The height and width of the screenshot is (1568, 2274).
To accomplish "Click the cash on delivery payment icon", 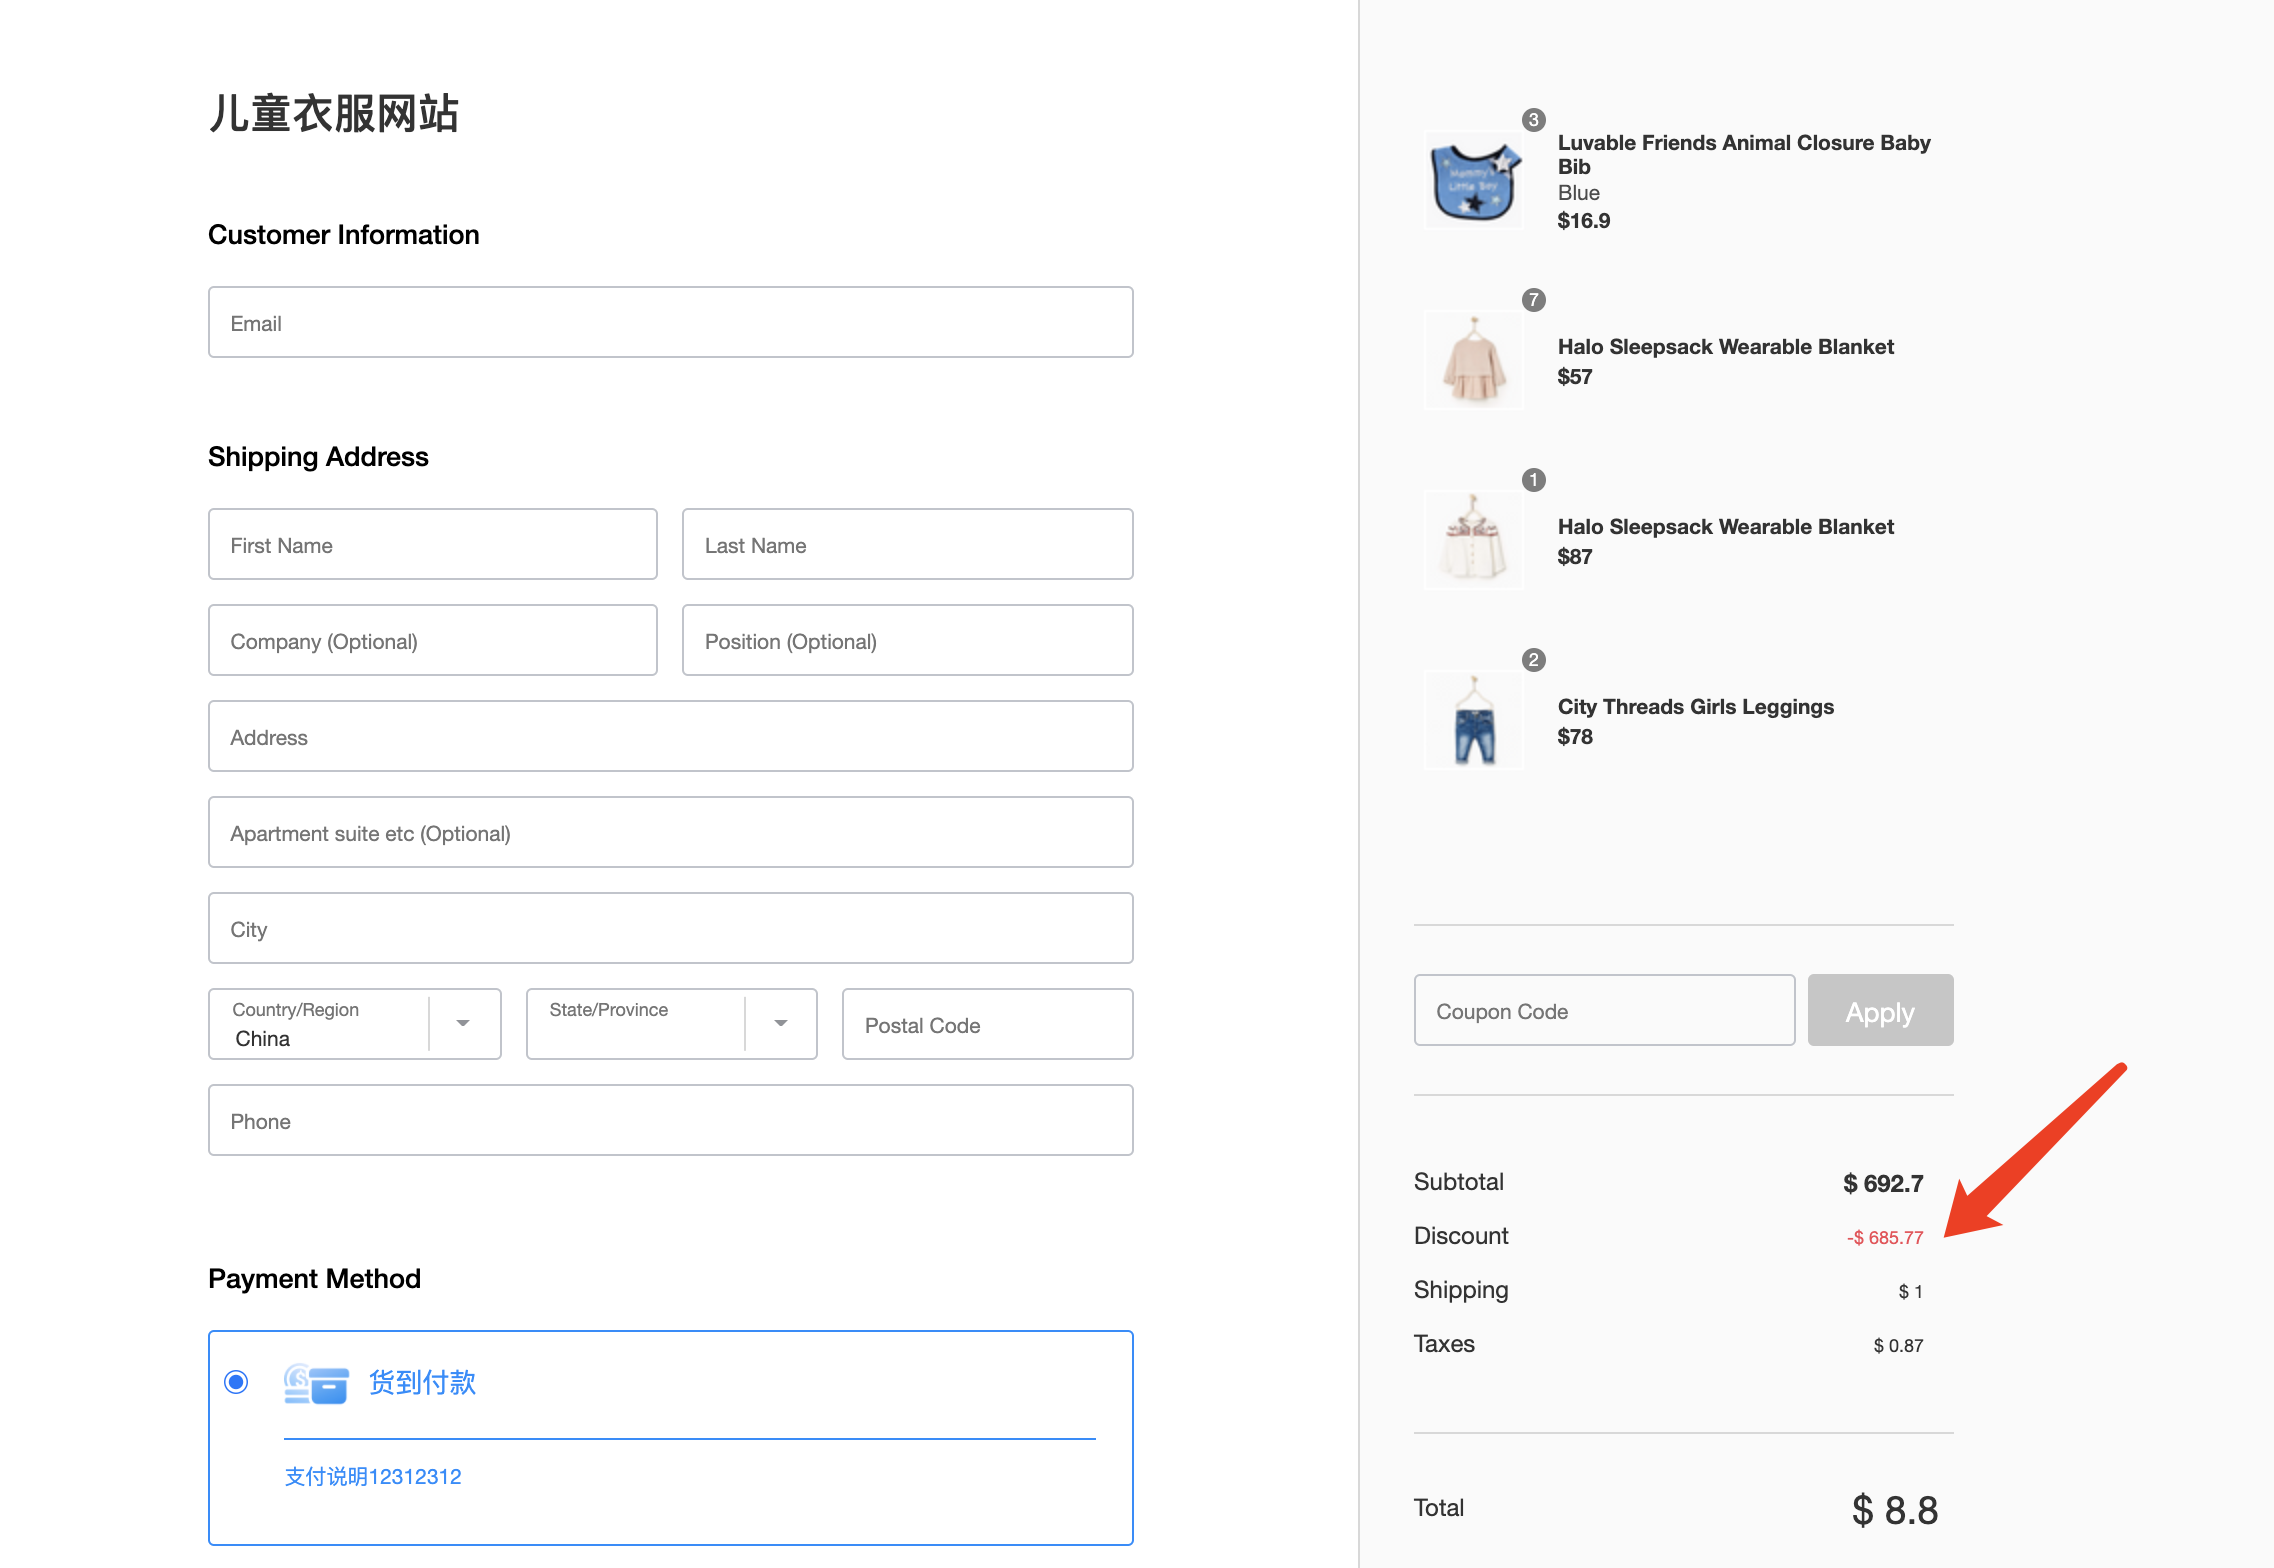I will pos(316,1384).
